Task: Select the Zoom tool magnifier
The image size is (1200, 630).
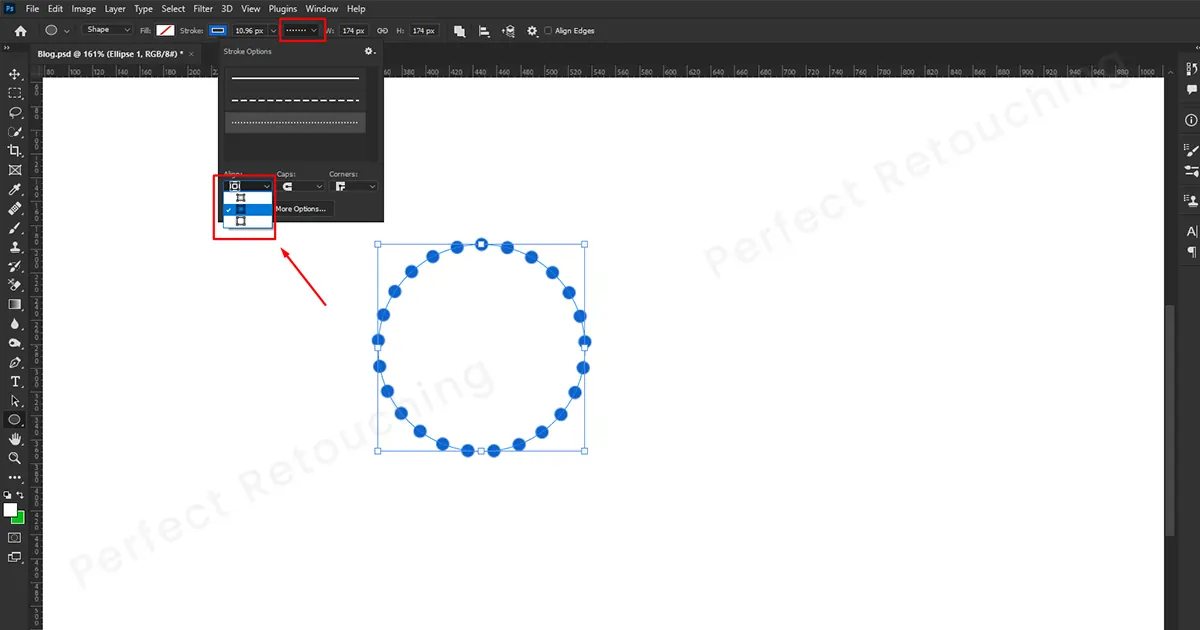Action: (x=15, y=458)
